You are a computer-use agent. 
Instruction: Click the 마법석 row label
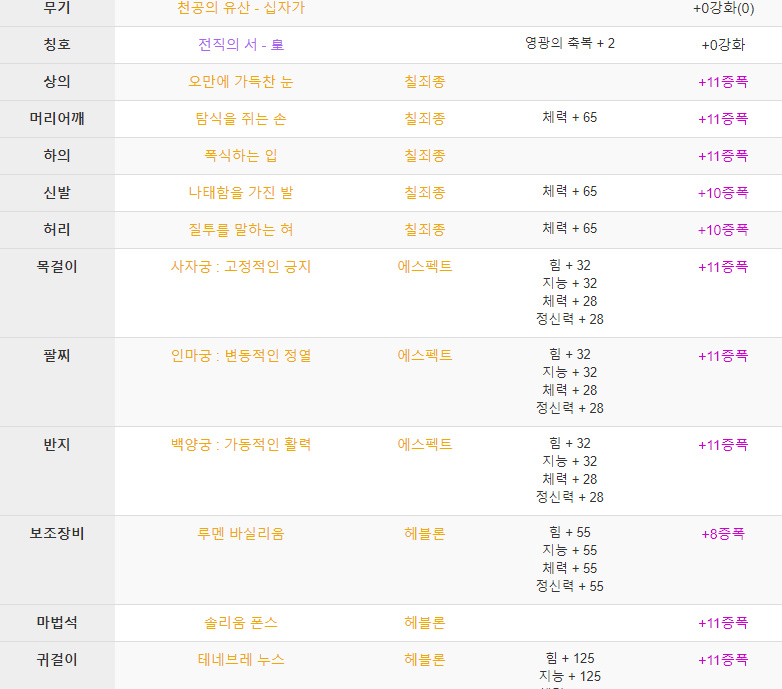tap(57, 622)
